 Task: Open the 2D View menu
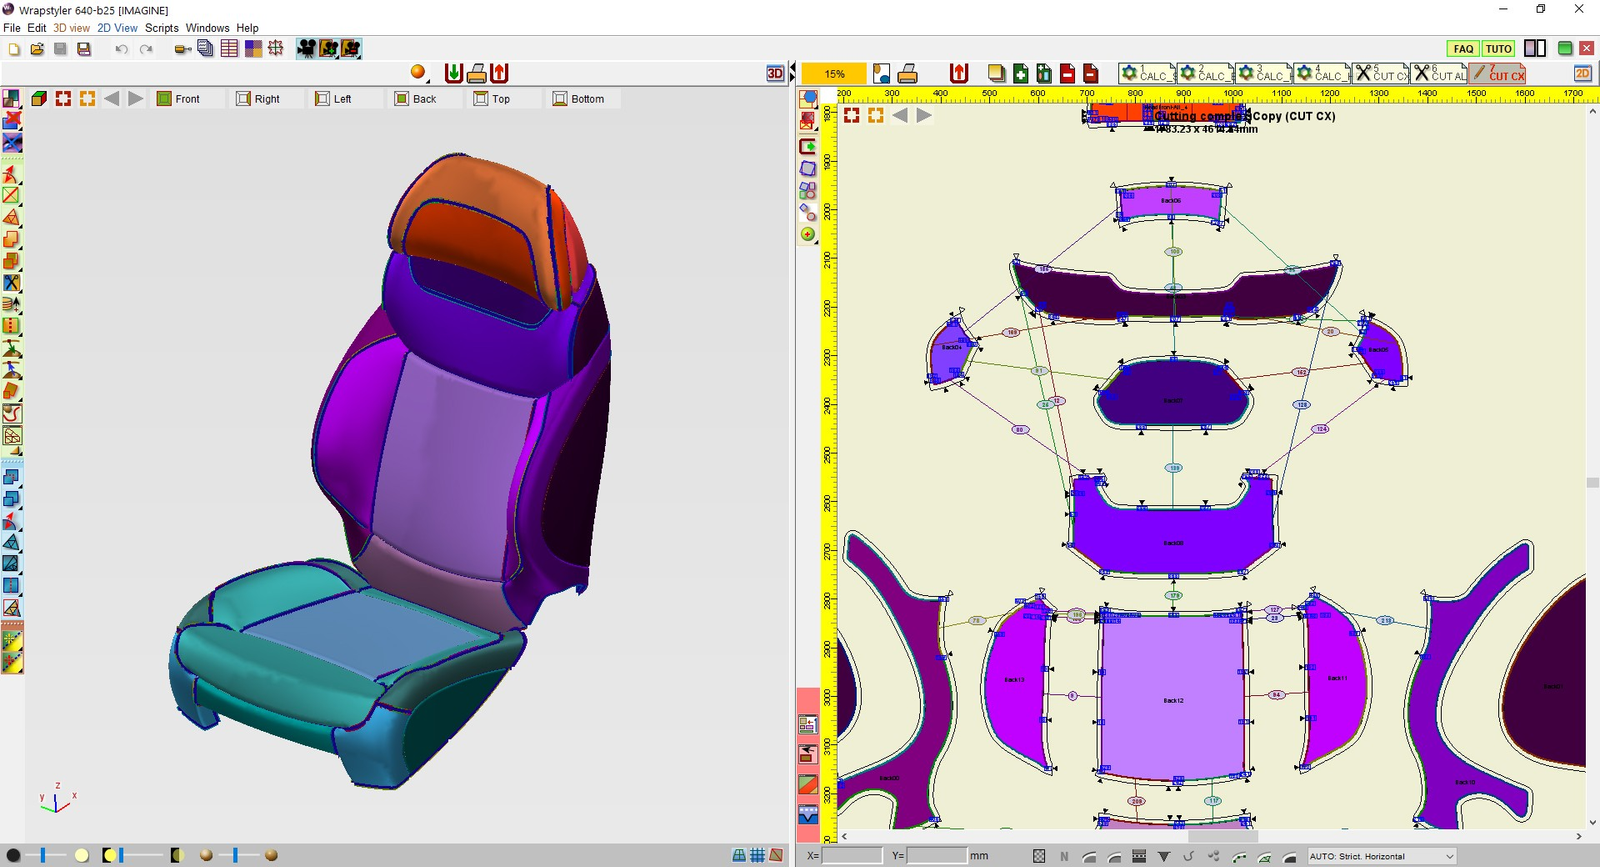tap(117, 28)
